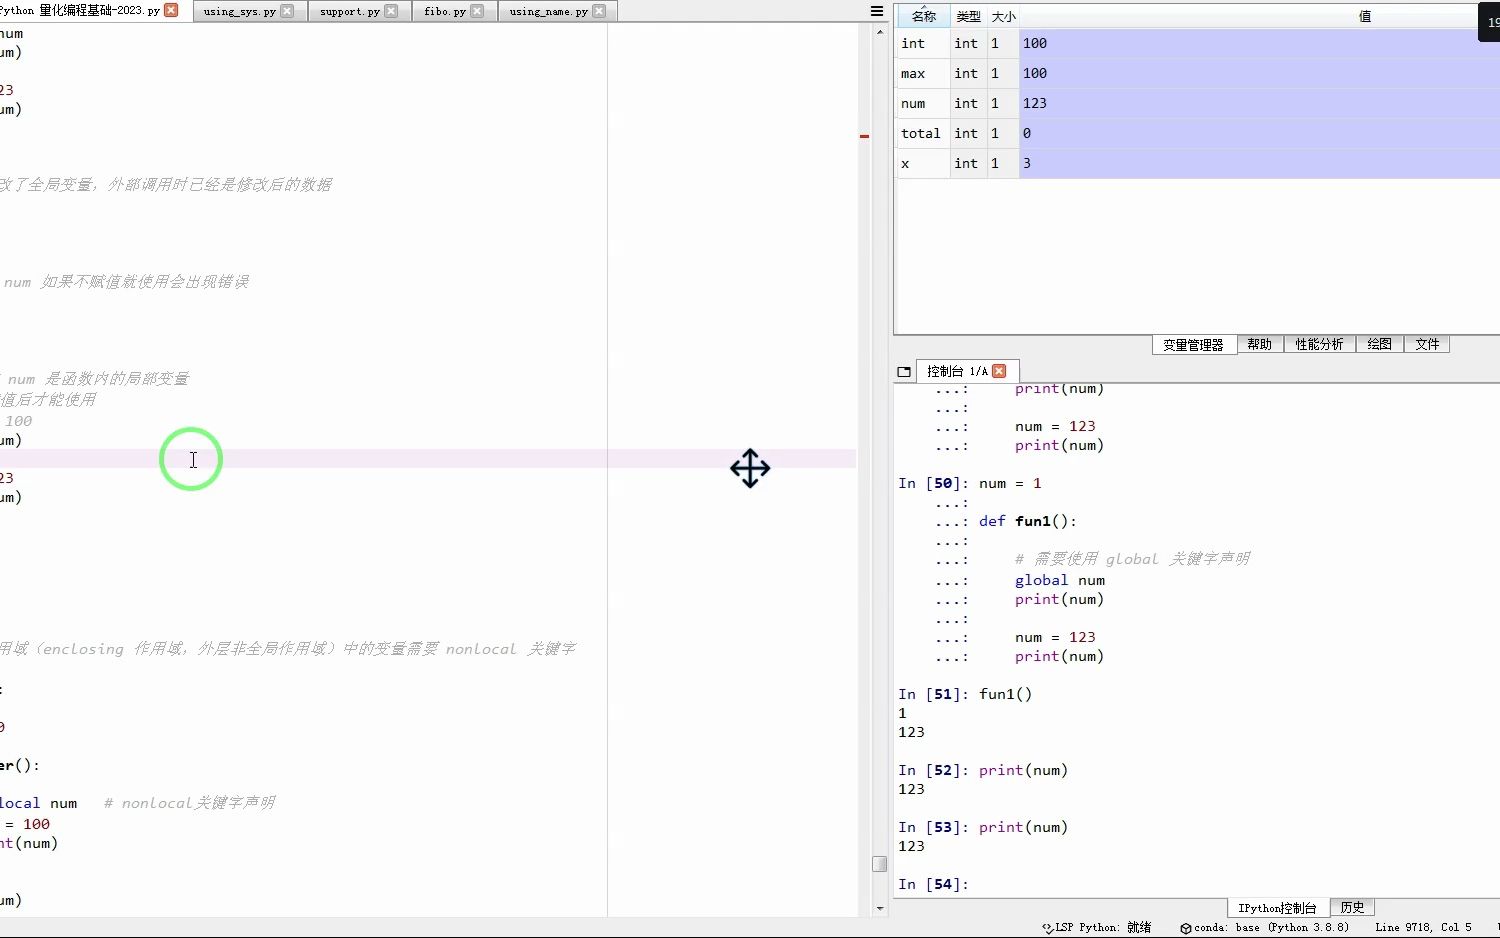
Task: Close the fibo.py editor tab
Action: [x=477, y=11]
